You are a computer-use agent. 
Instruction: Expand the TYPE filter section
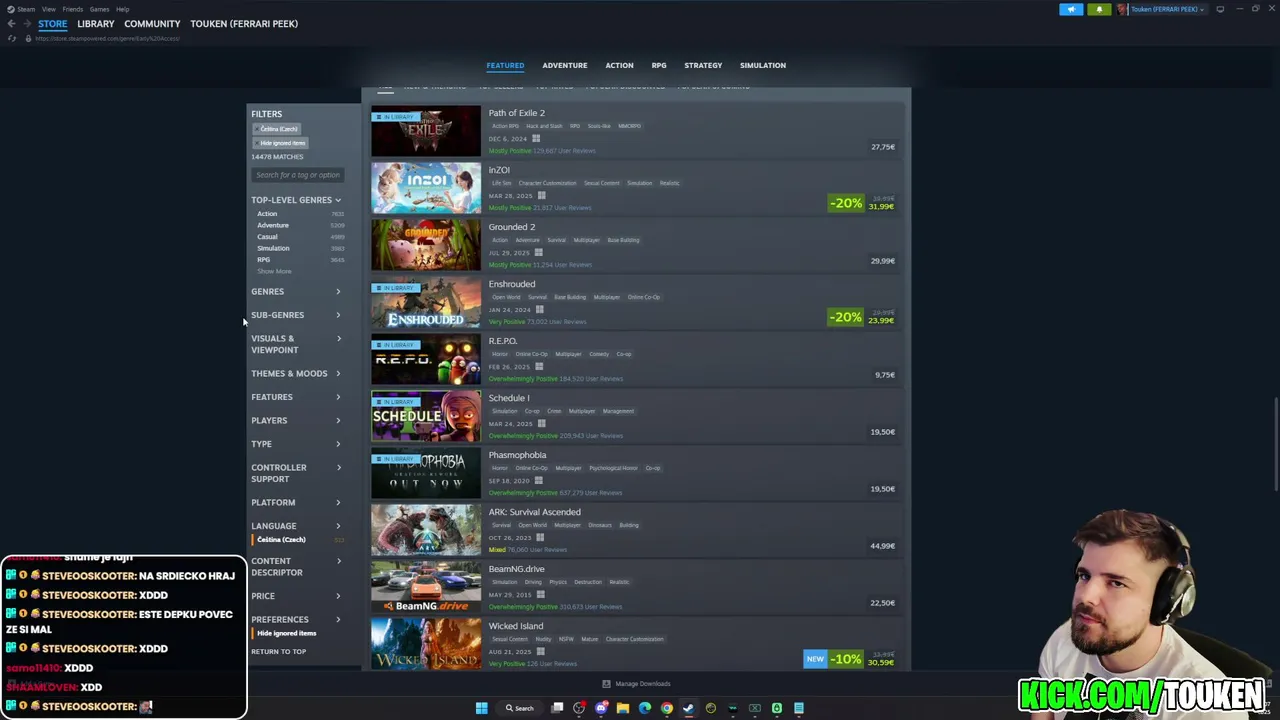(296, 444)
